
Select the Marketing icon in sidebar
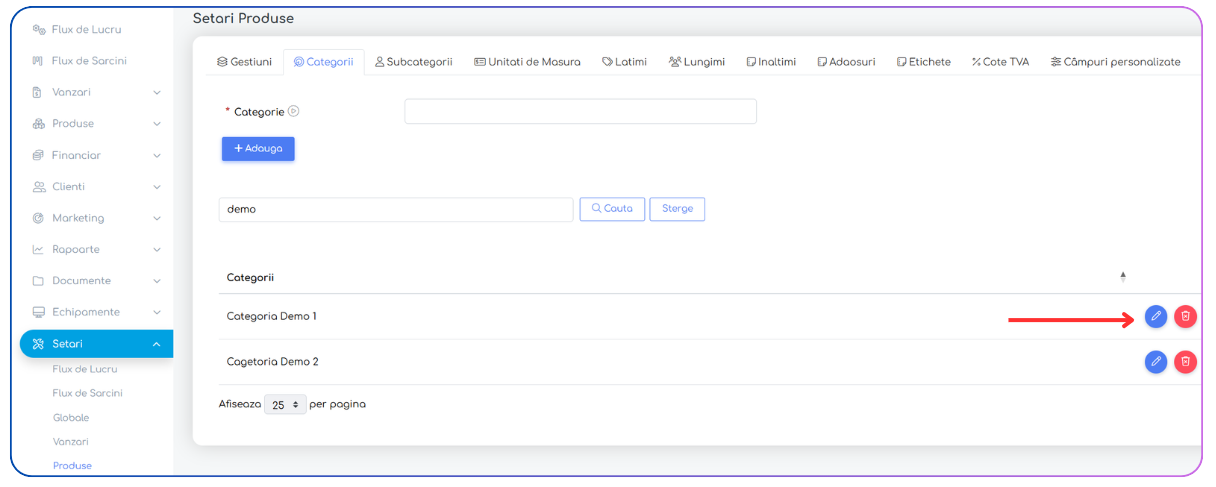(39, 218)
